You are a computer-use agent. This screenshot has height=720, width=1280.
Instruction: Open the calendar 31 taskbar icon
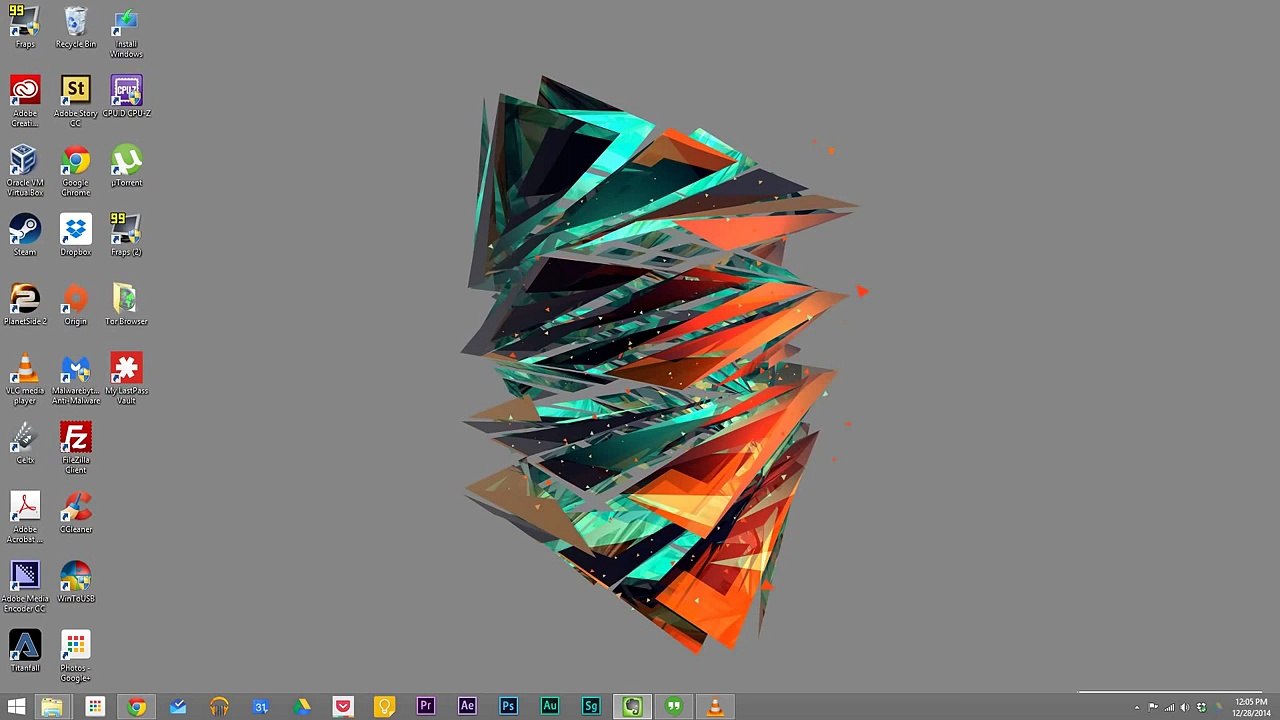[260, 707]
